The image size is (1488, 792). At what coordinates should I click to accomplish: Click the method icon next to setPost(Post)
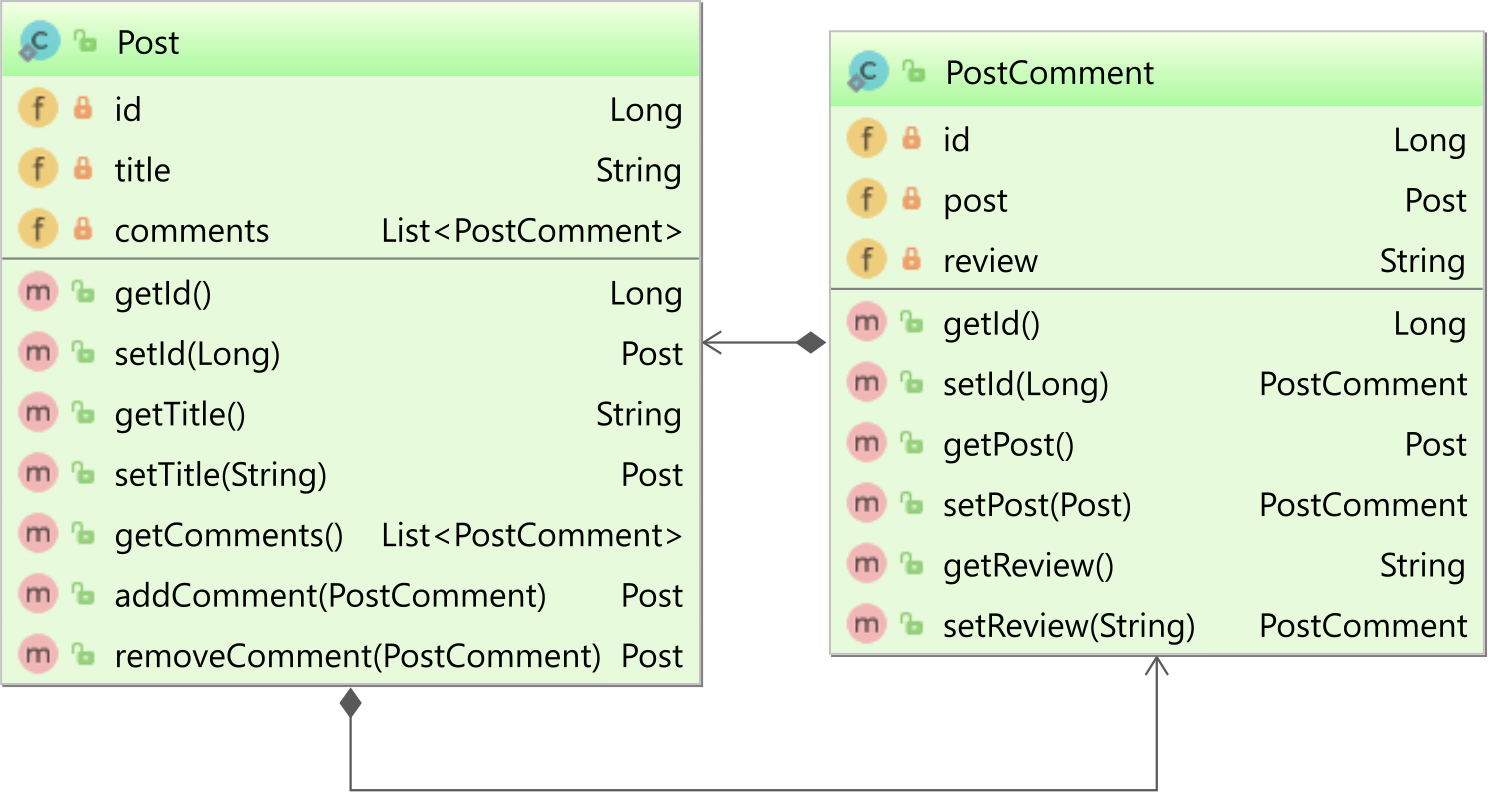866,504
